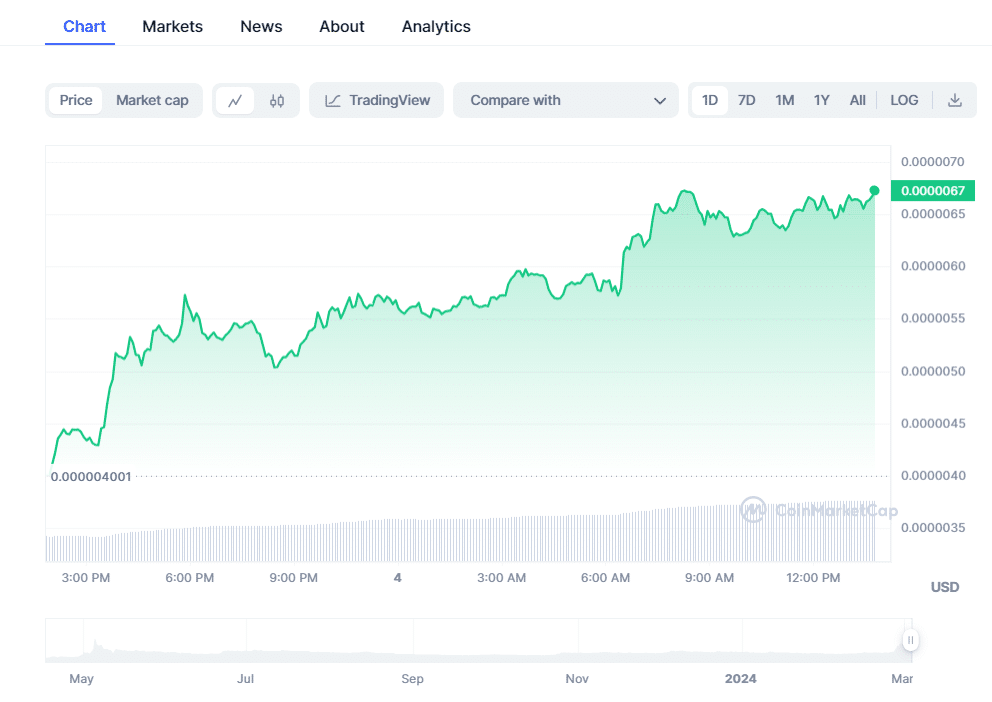Open TradingView chart view

pyautogui.click(x=376, y=100)
